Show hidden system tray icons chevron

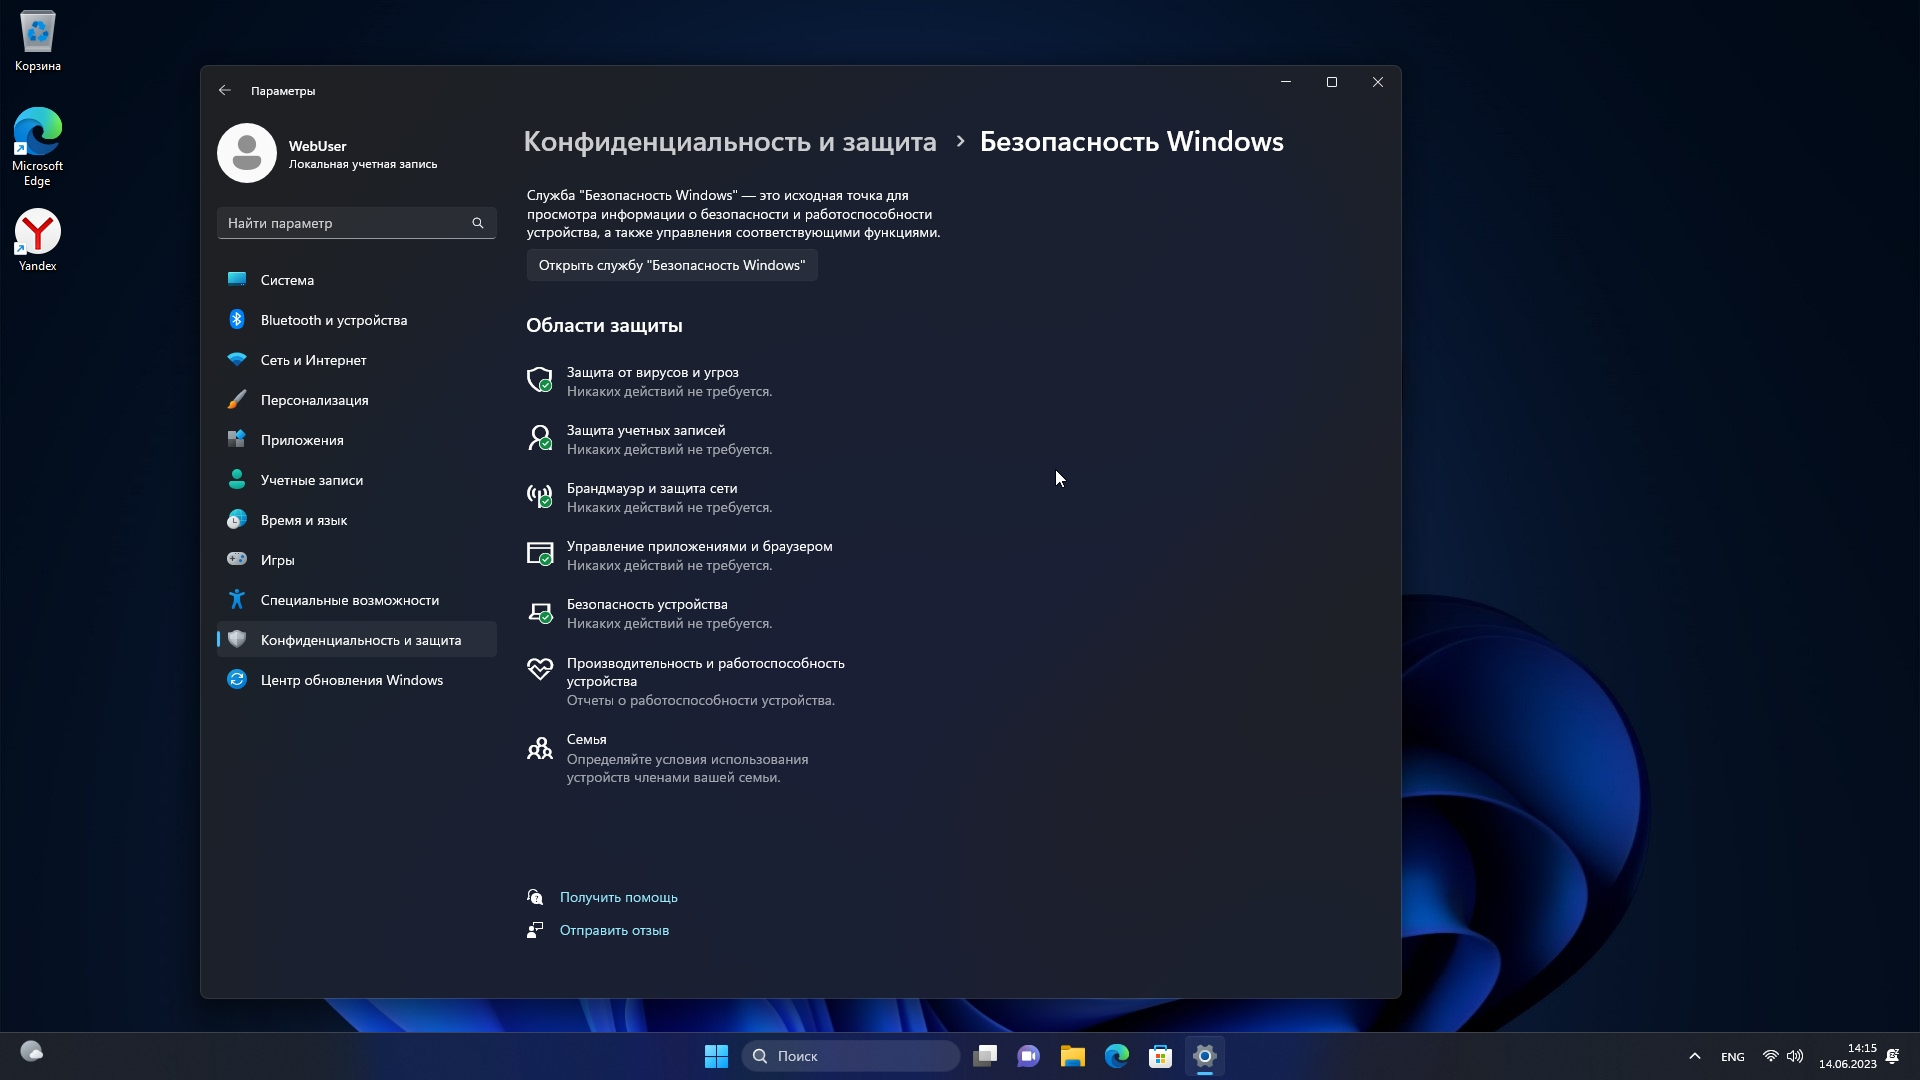pos(1694,1056)
